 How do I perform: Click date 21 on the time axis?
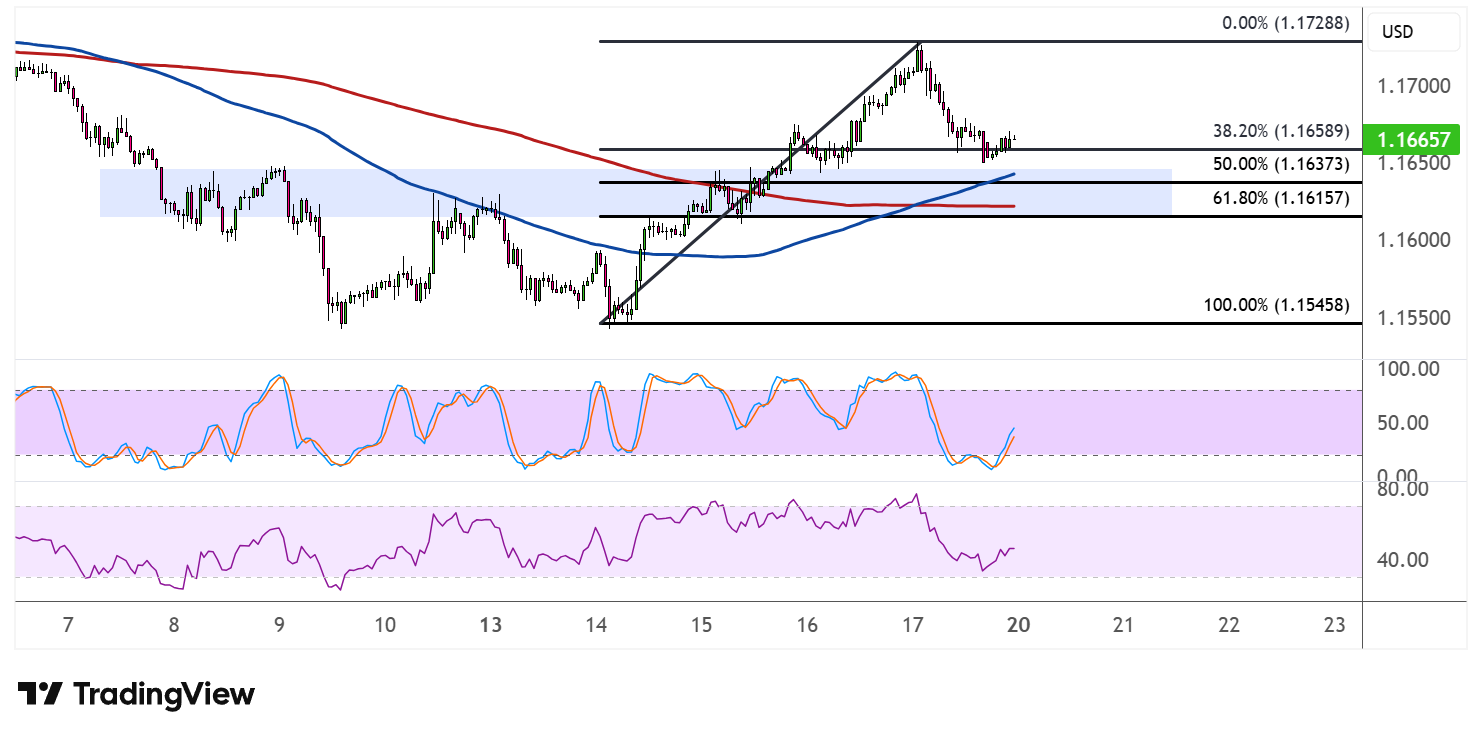pos(1123,626)
